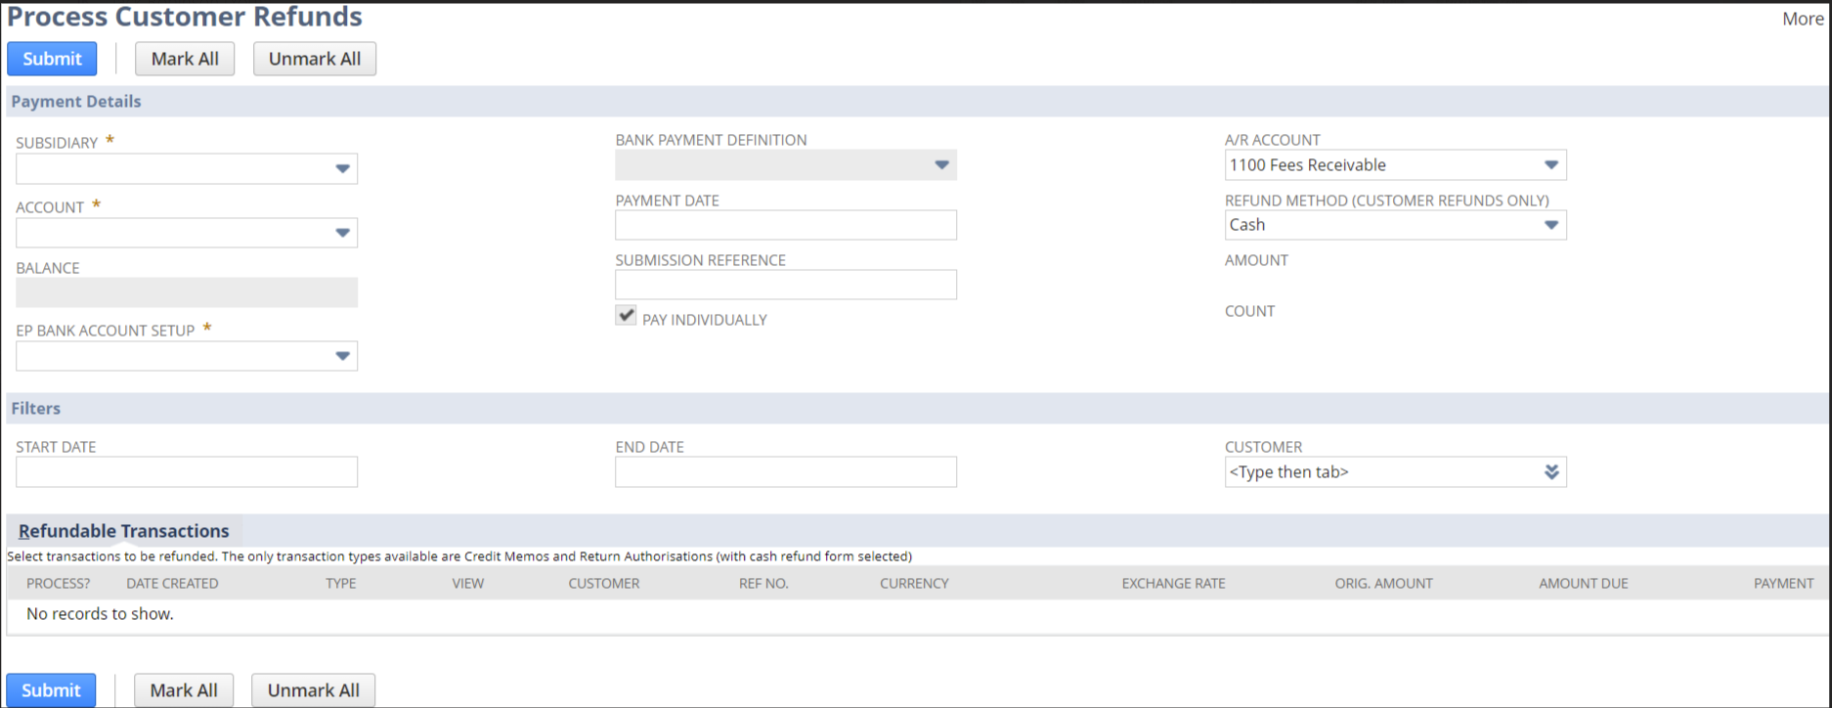Open the EP Bank Account Setup dropdown
The height and width of the screenshot is (708, 1832).
pos(342,356)
